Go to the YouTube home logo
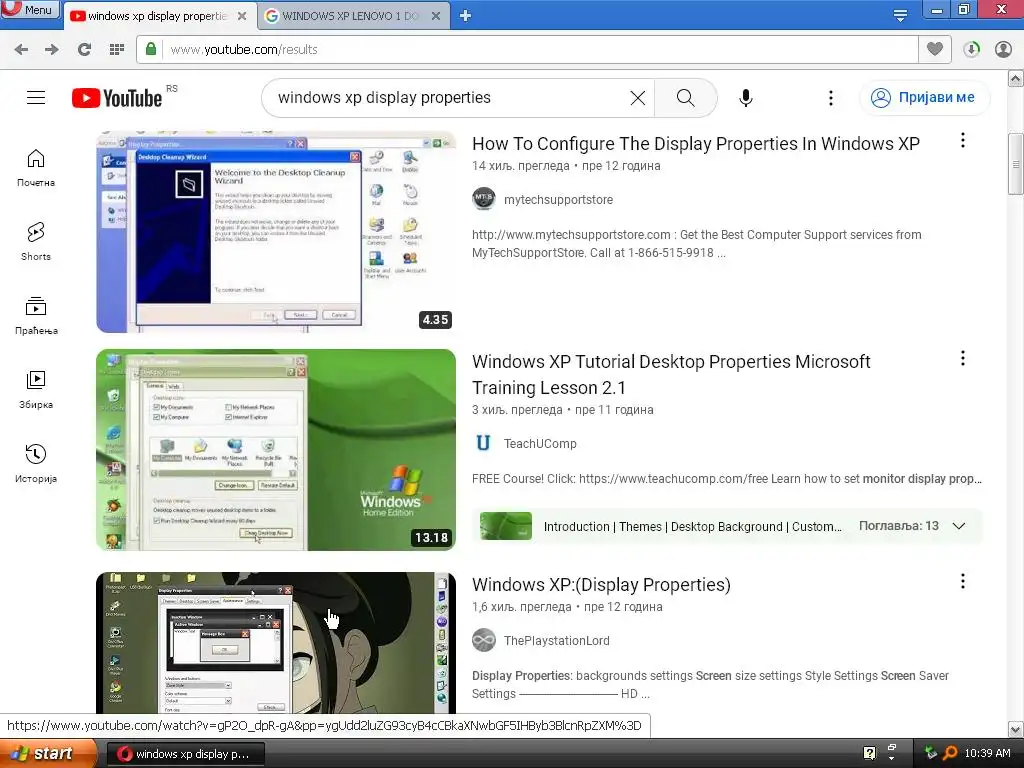This screenshot has width=1024, height=768. pos(117,98)
